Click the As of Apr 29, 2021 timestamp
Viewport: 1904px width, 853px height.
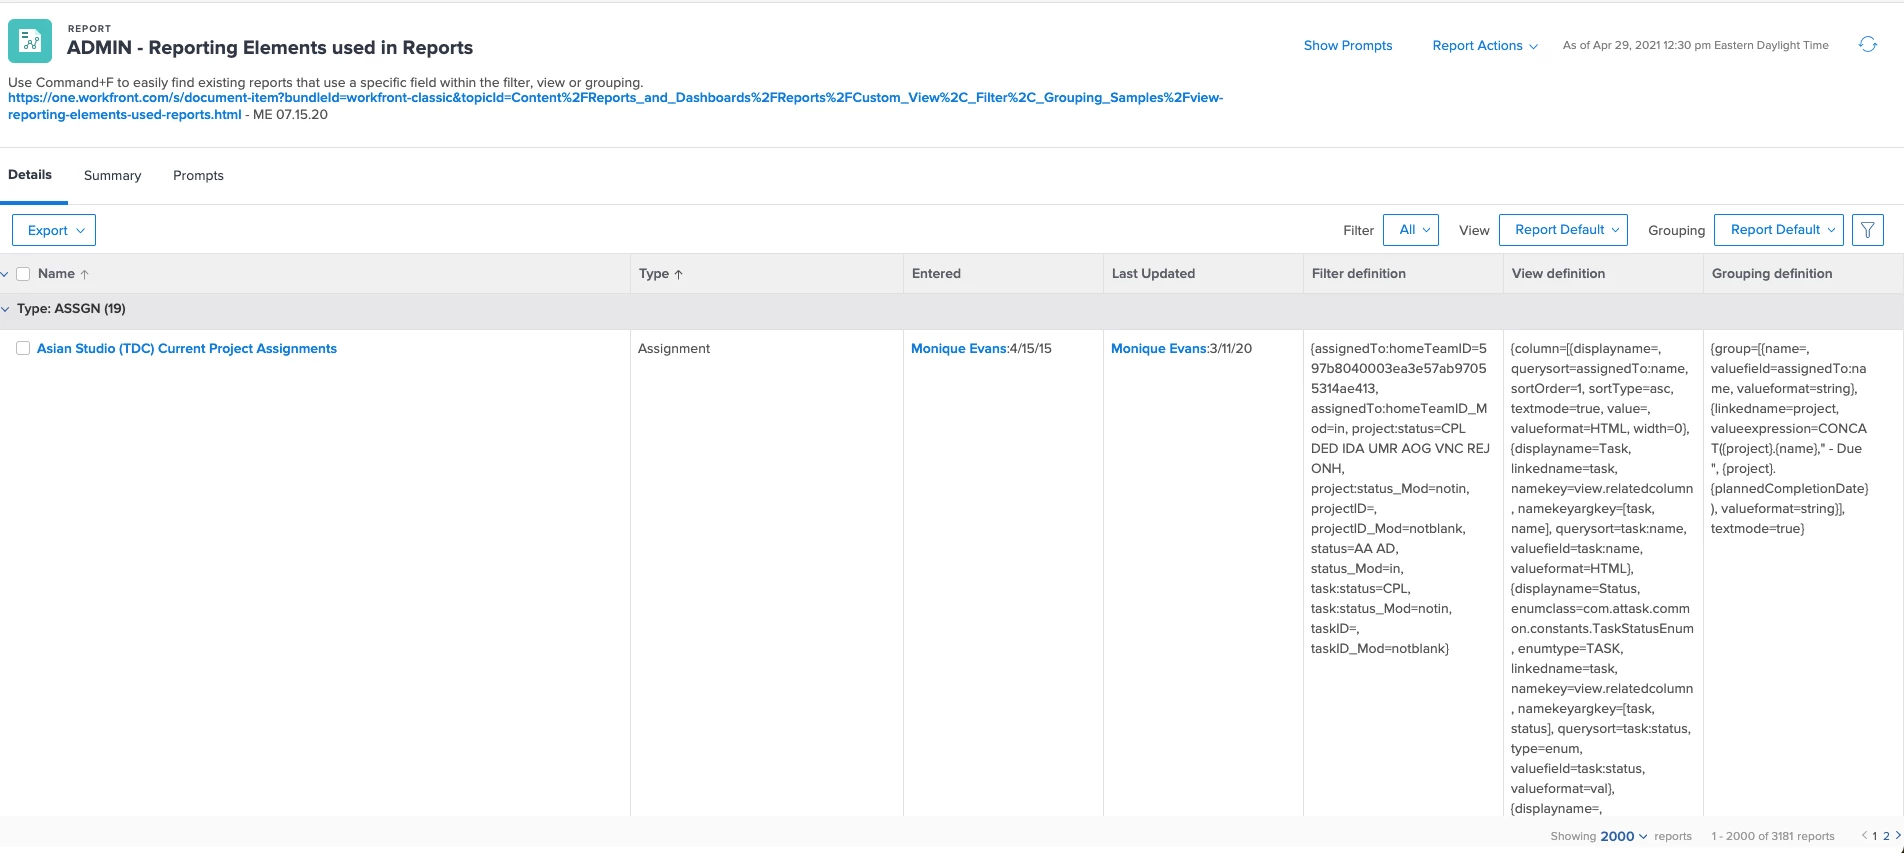click(1695, 46)
